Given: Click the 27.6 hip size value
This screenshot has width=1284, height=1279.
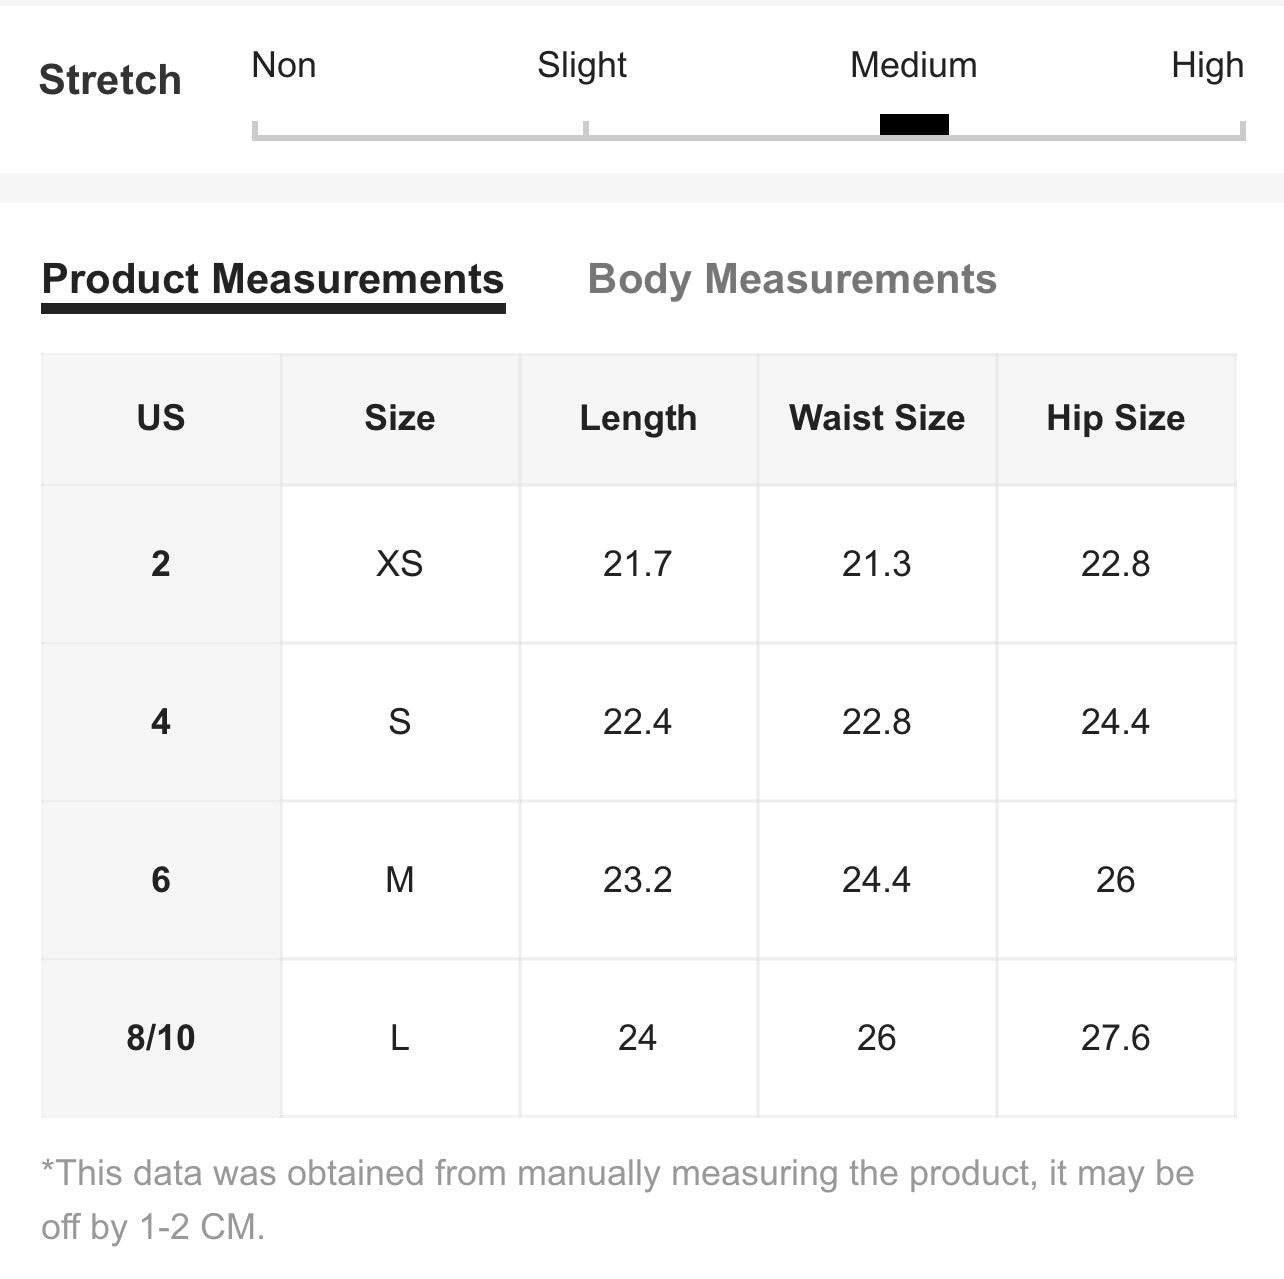Looking at the screenshot, I should coord(1116,1038).
